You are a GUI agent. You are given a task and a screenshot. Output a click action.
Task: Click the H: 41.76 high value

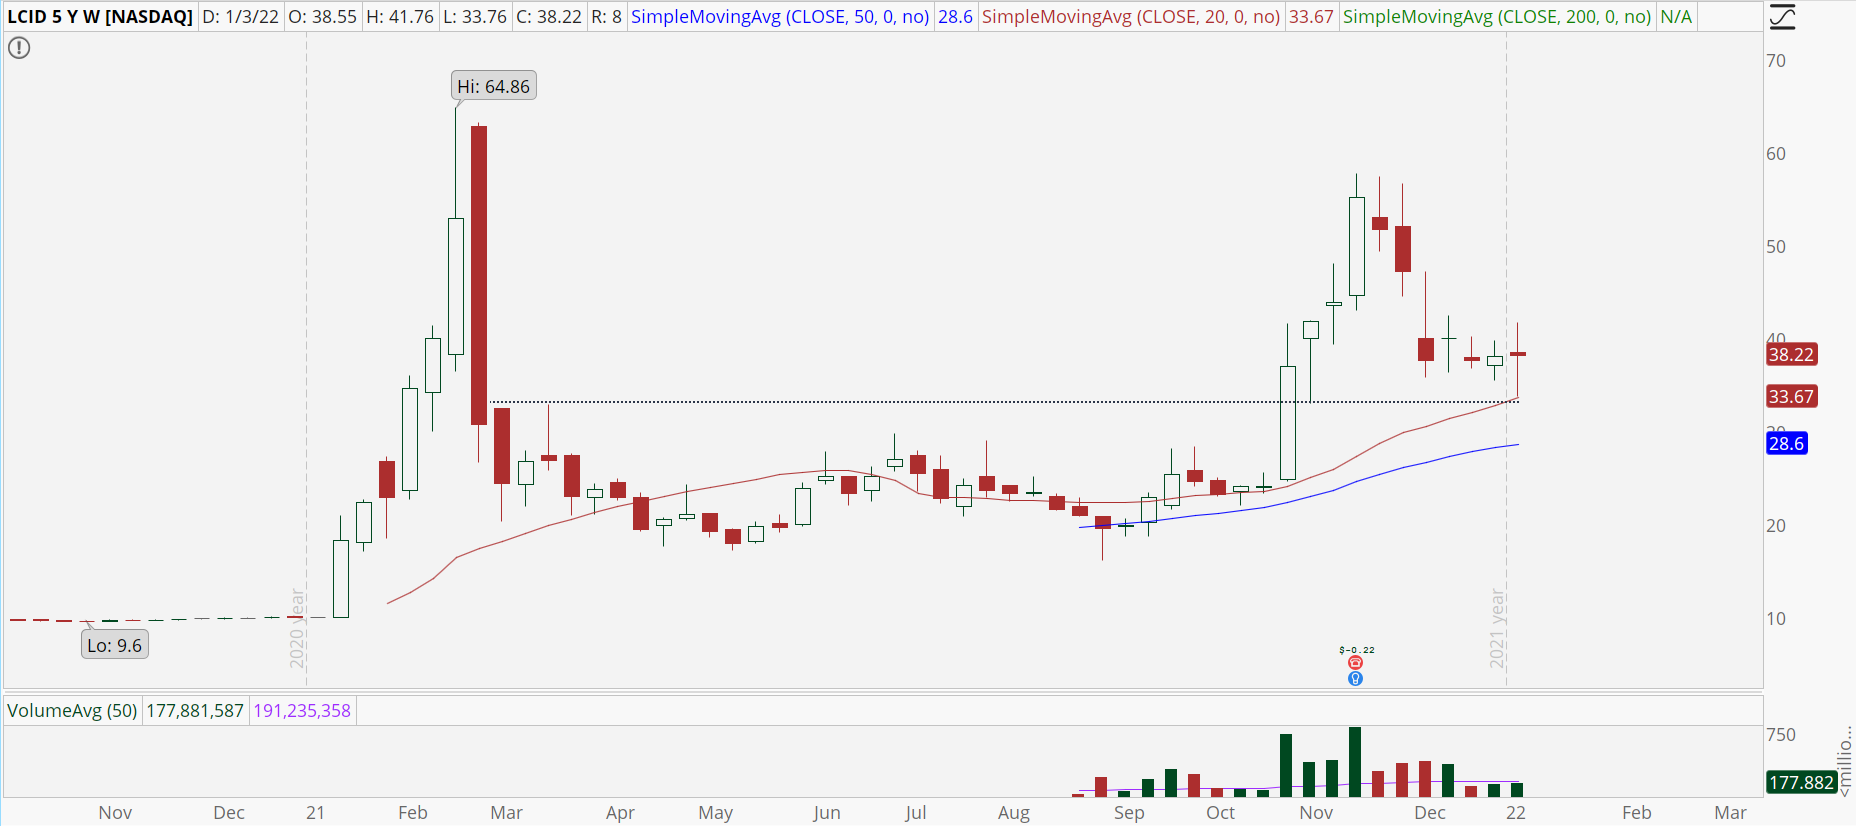[400, 17]
